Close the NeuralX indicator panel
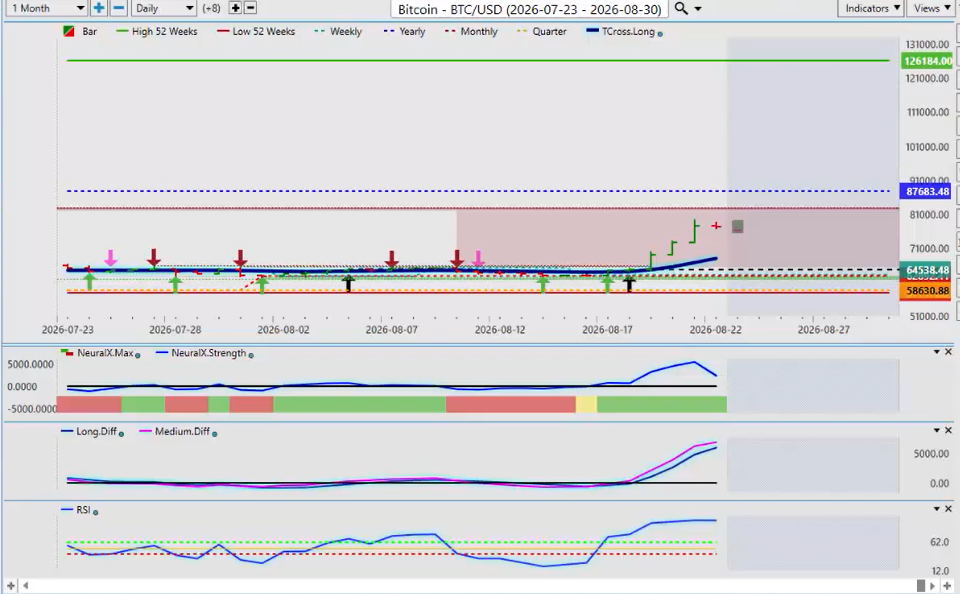960x594 pixels. point(948,352)
